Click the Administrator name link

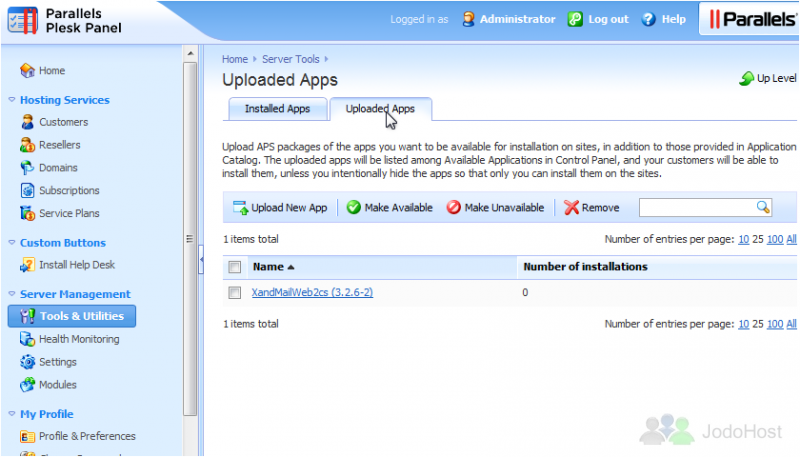coord(517,19)
